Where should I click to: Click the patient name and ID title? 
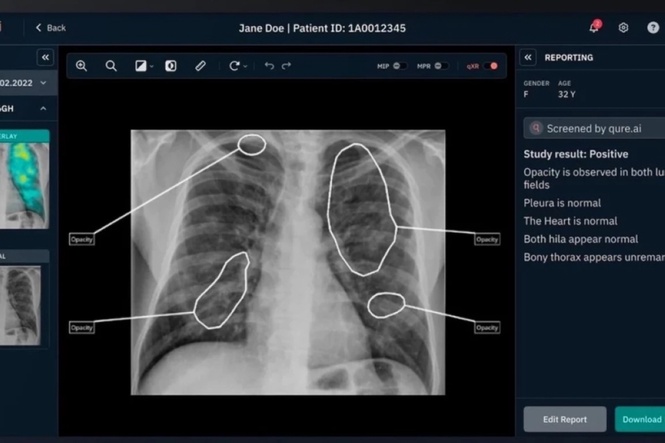[x=322, y=28]
